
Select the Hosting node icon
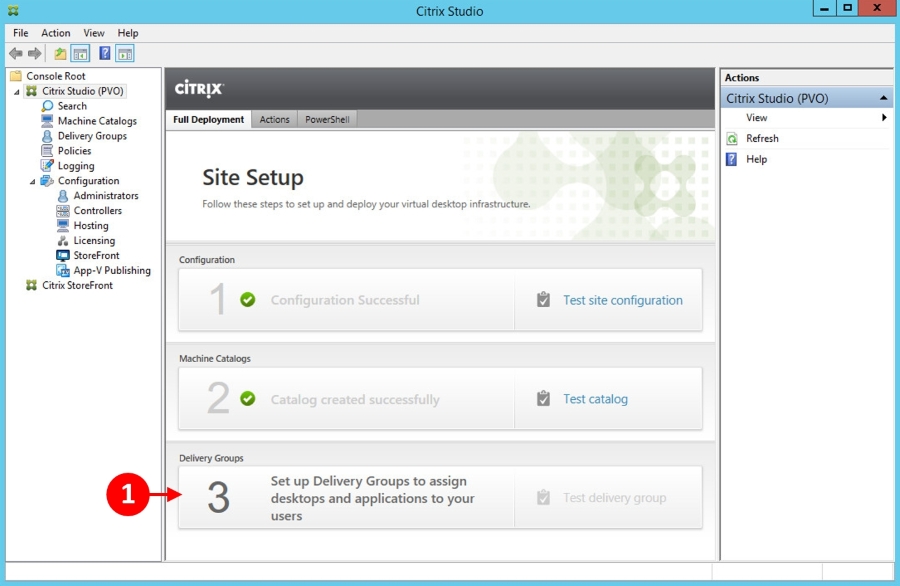coord(63,226)
